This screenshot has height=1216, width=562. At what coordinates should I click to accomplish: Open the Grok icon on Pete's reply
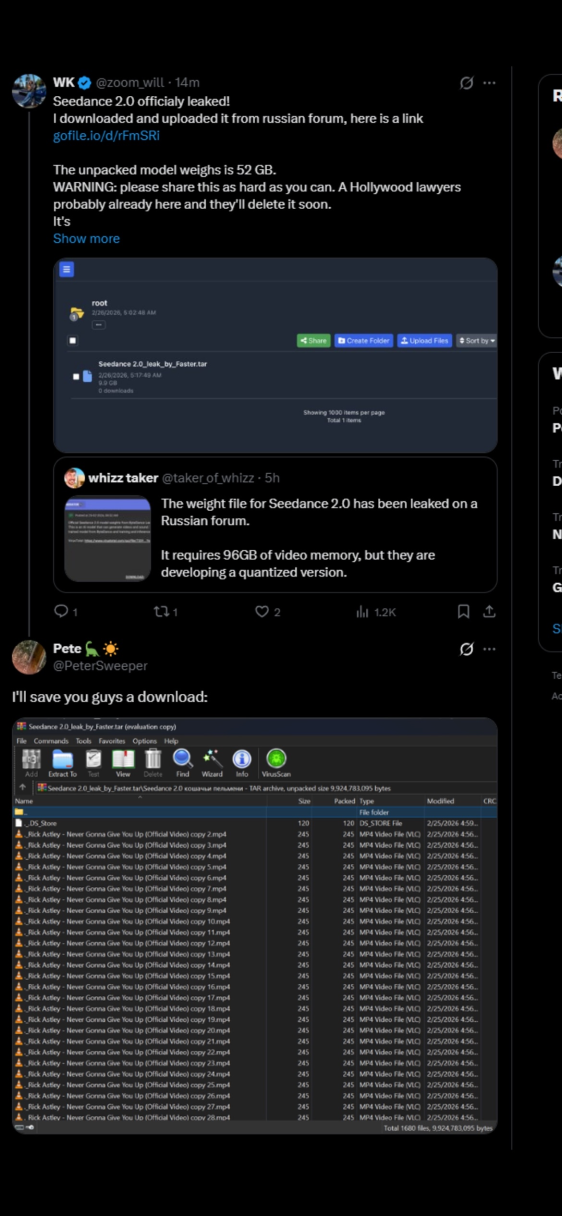(x=466, y=649)
